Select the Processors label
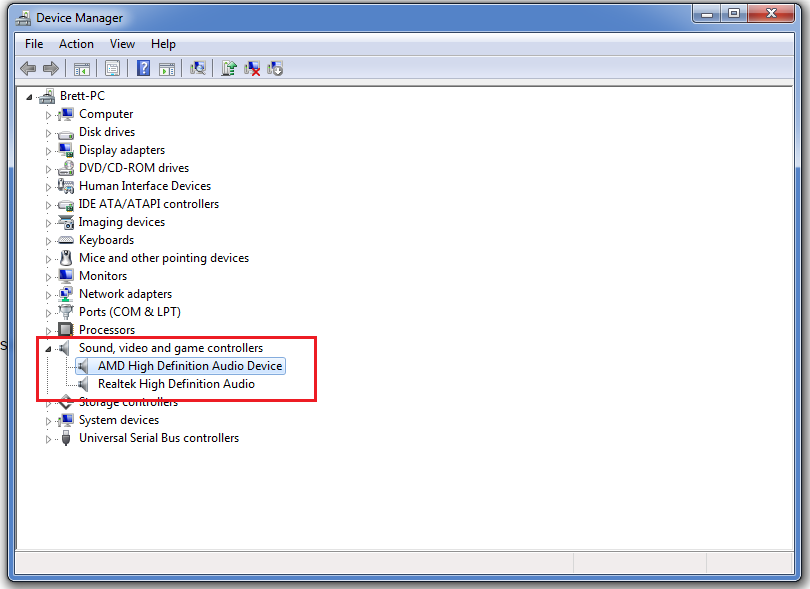This screenshot has height=589, width=810. pyautogui.click(x=107, y=330)
